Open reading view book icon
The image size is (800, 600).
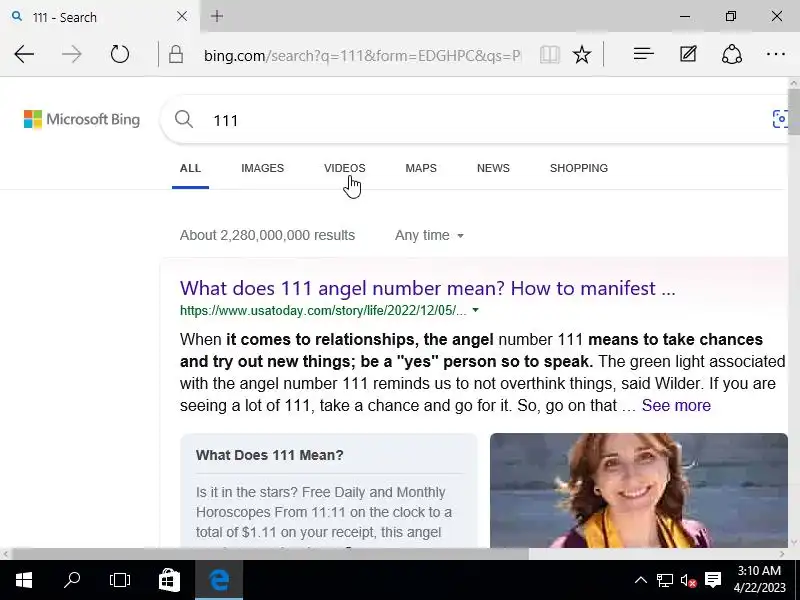click(549, 54)
